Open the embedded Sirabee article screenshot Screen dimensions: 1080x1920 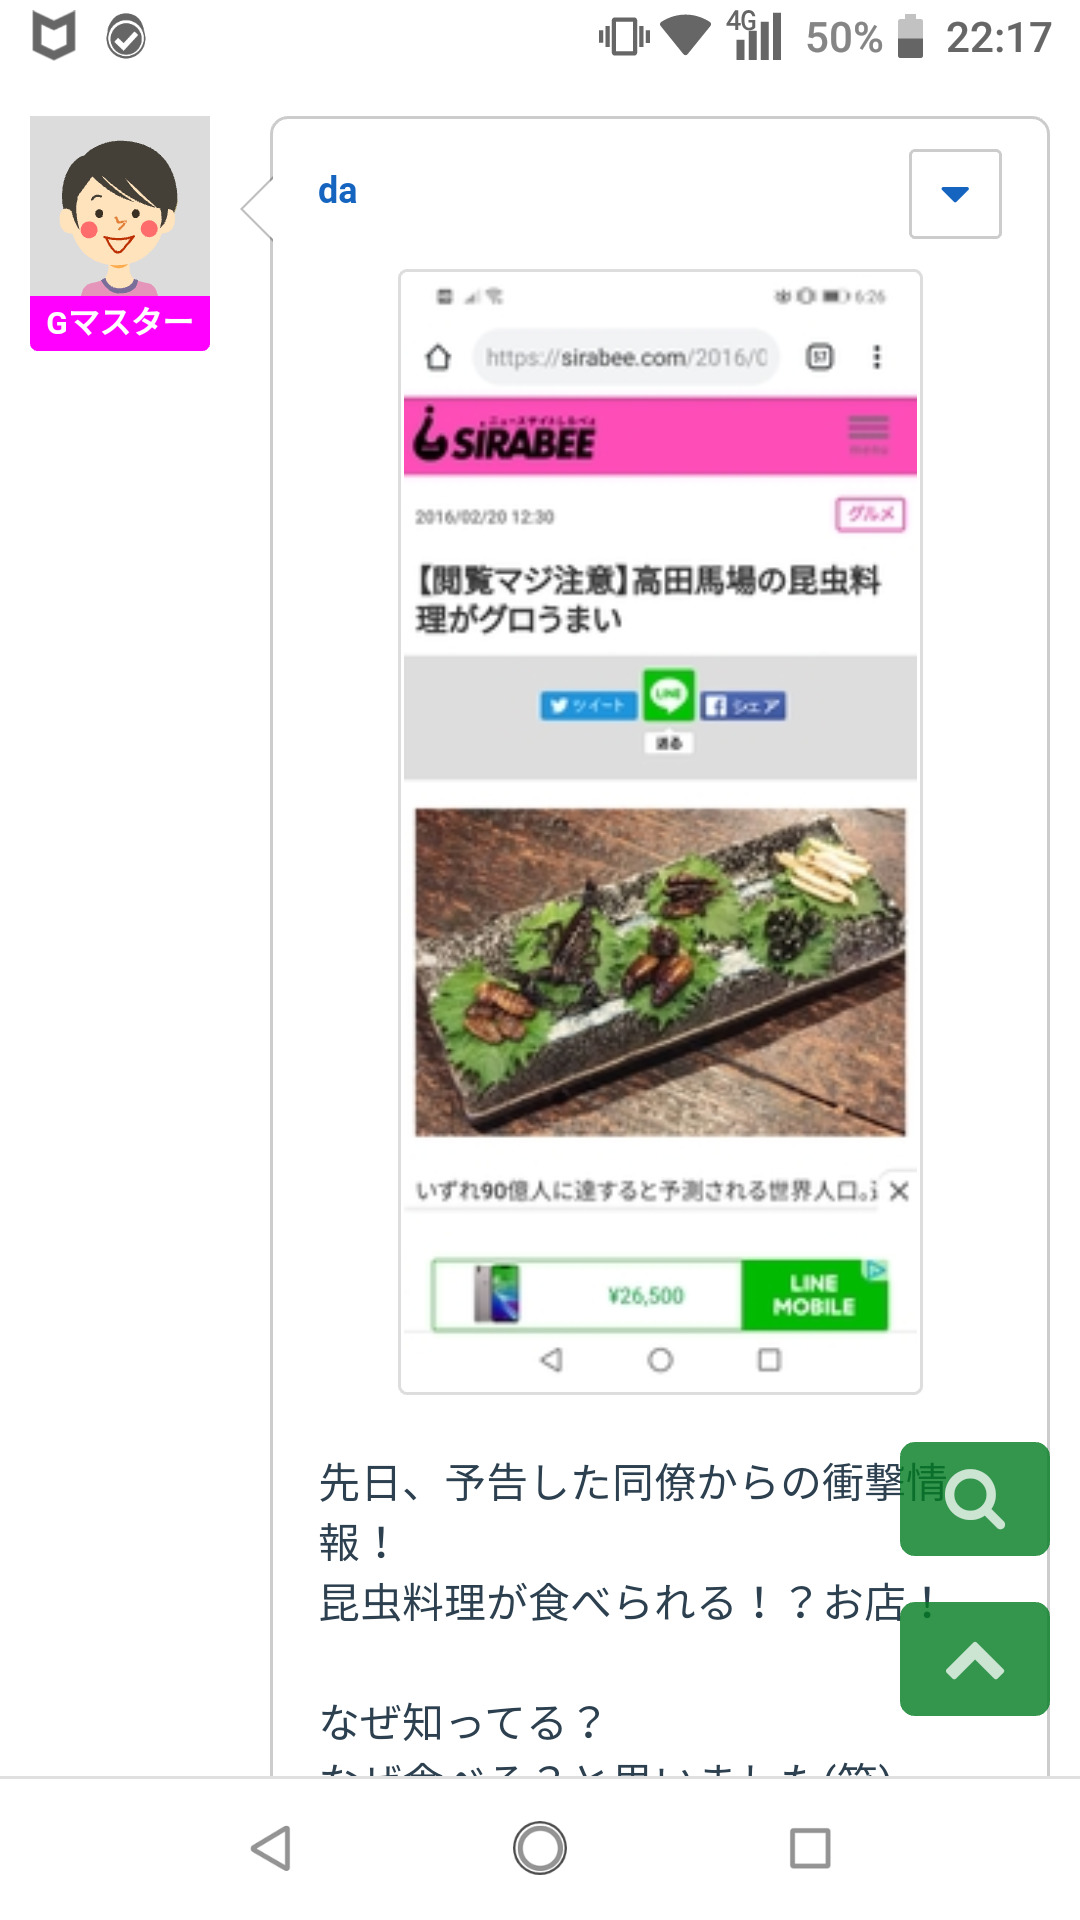(x=660, y=832)
